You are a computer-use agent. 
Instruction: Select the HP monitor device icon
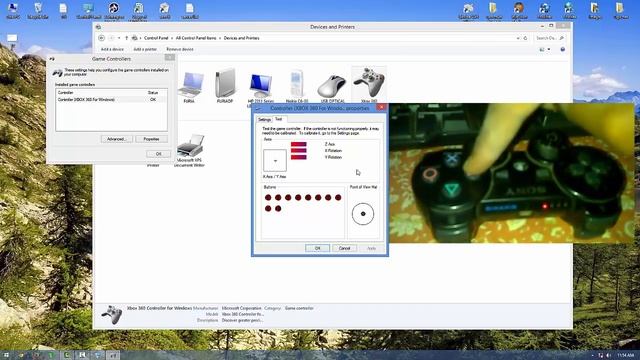click(260, 88)
